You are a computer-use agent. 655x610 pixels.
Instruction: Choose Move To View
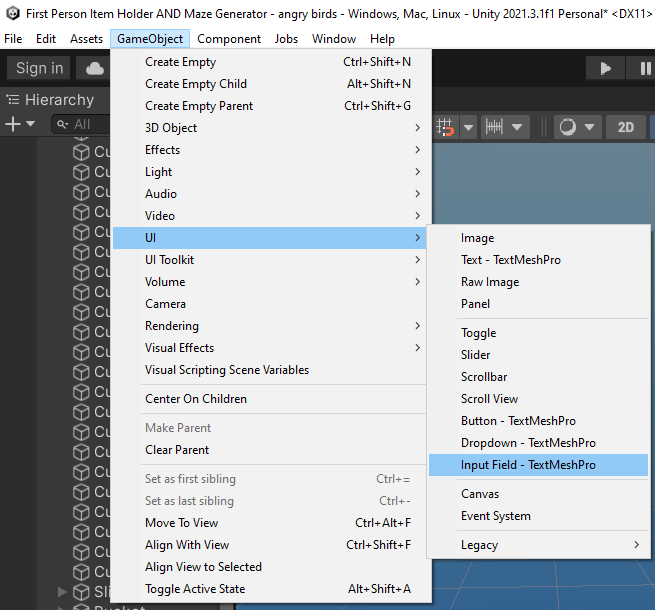(269, 523)
